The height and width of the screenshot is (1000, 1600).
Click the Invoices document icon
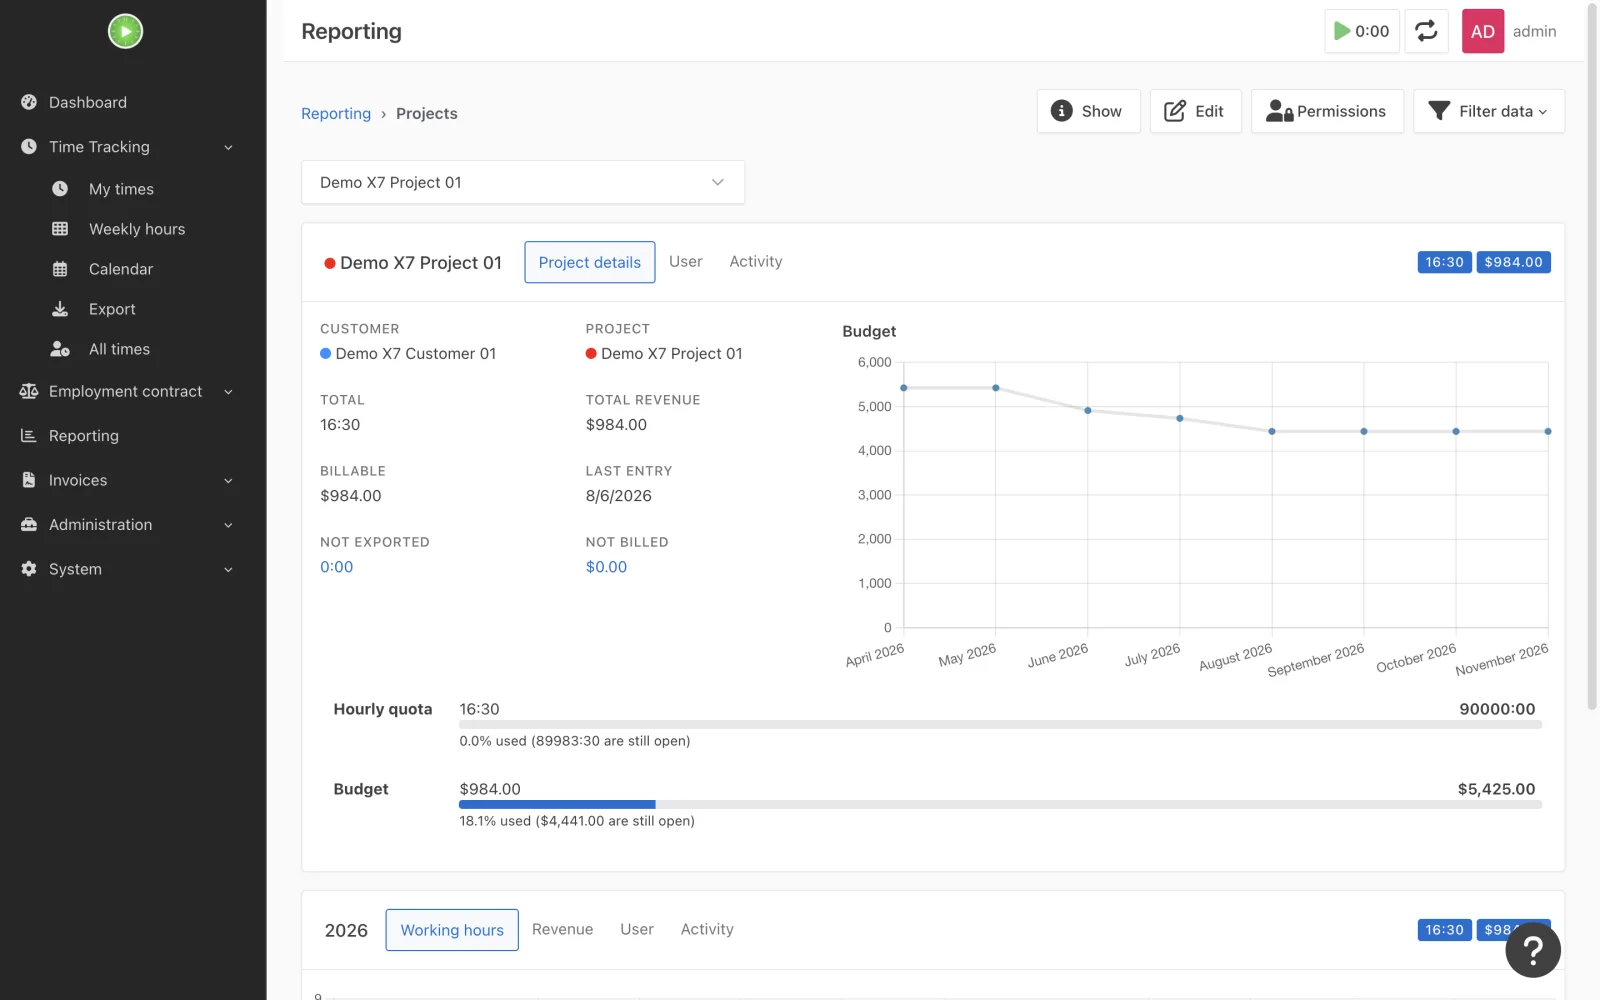29,480
